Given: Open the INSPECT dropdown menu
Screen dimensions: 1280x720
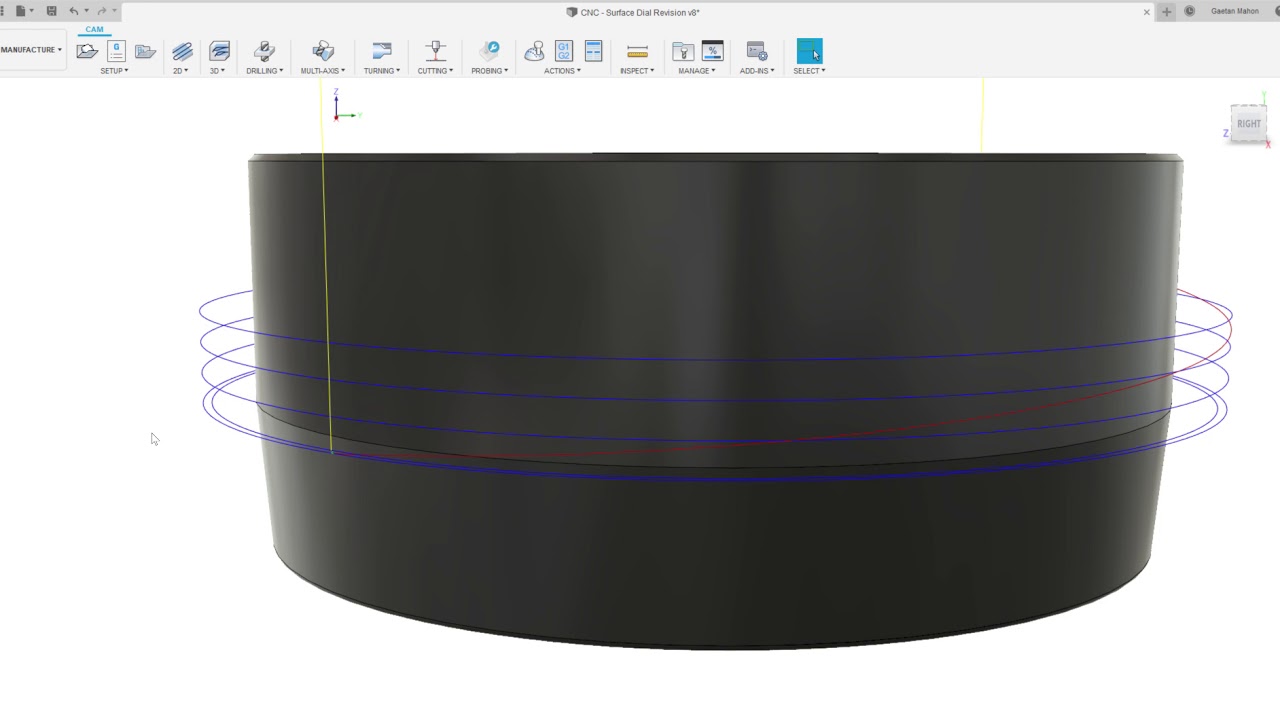Looking at the screenshot, I should [637, 71].
